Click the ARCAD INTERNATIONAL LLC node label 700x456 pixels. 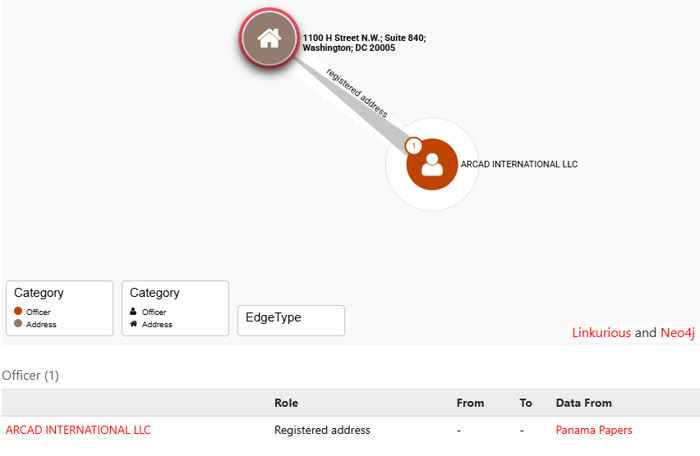(519, 164)
